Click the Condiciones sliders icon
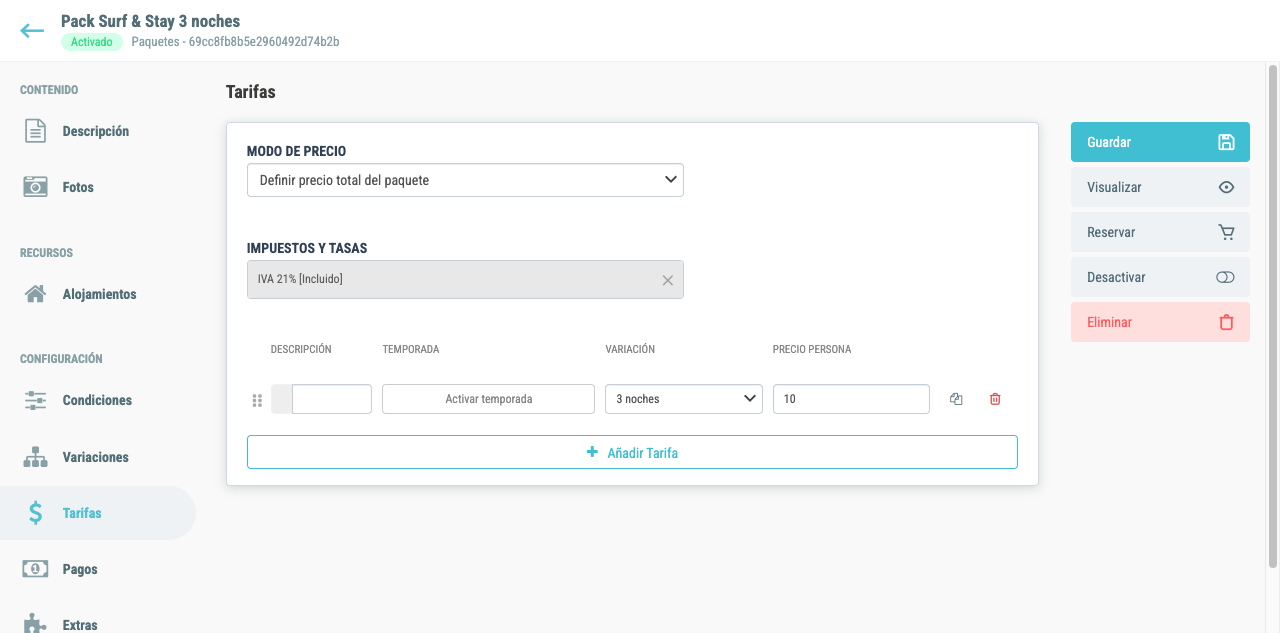Viewport: 1280px width, 633px height. click(36, 401)
